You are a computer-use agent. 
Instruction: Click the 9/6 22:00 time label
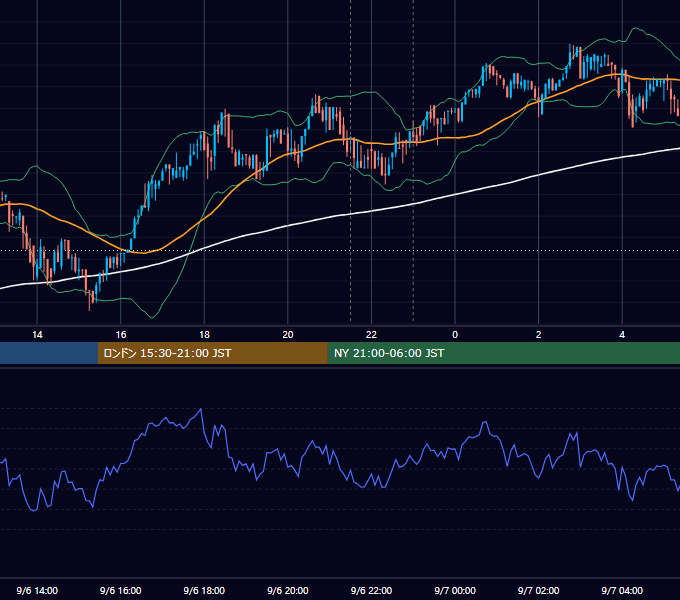[x=371, y=590]
